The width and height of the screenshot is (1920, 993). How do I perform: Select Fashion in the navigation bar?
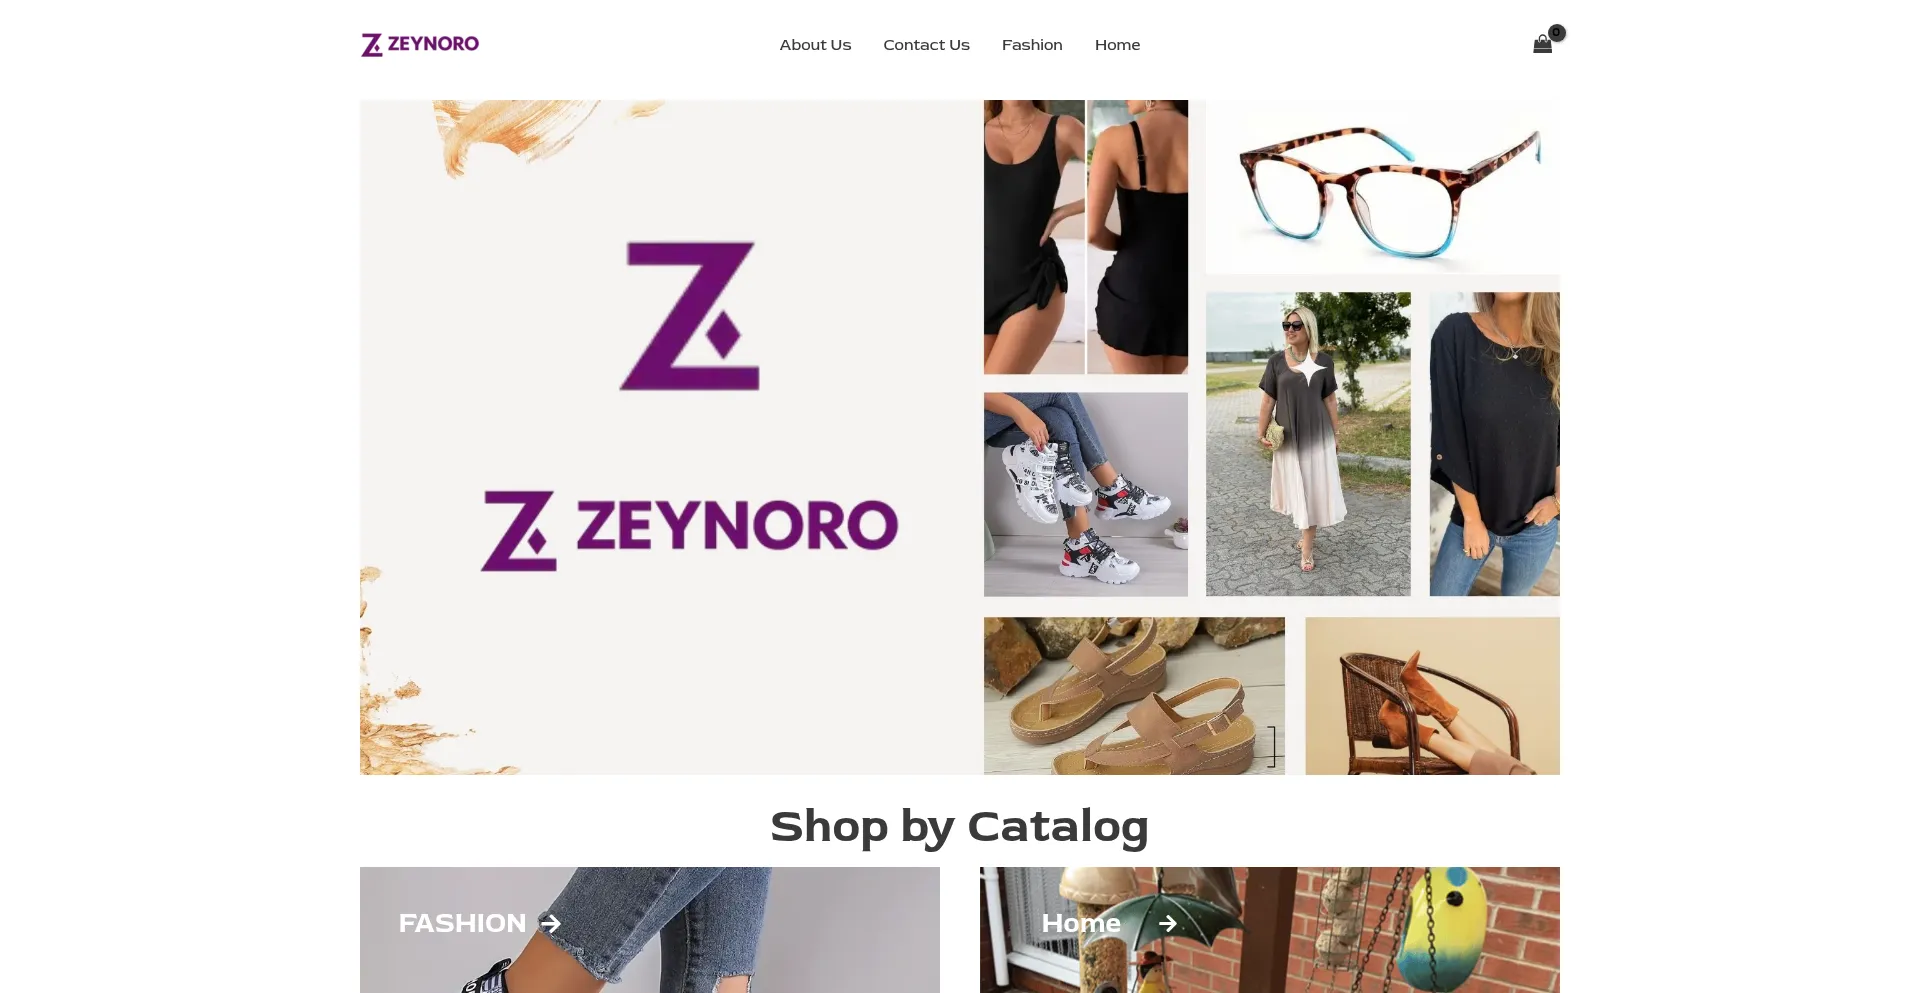click(1032, 45)
